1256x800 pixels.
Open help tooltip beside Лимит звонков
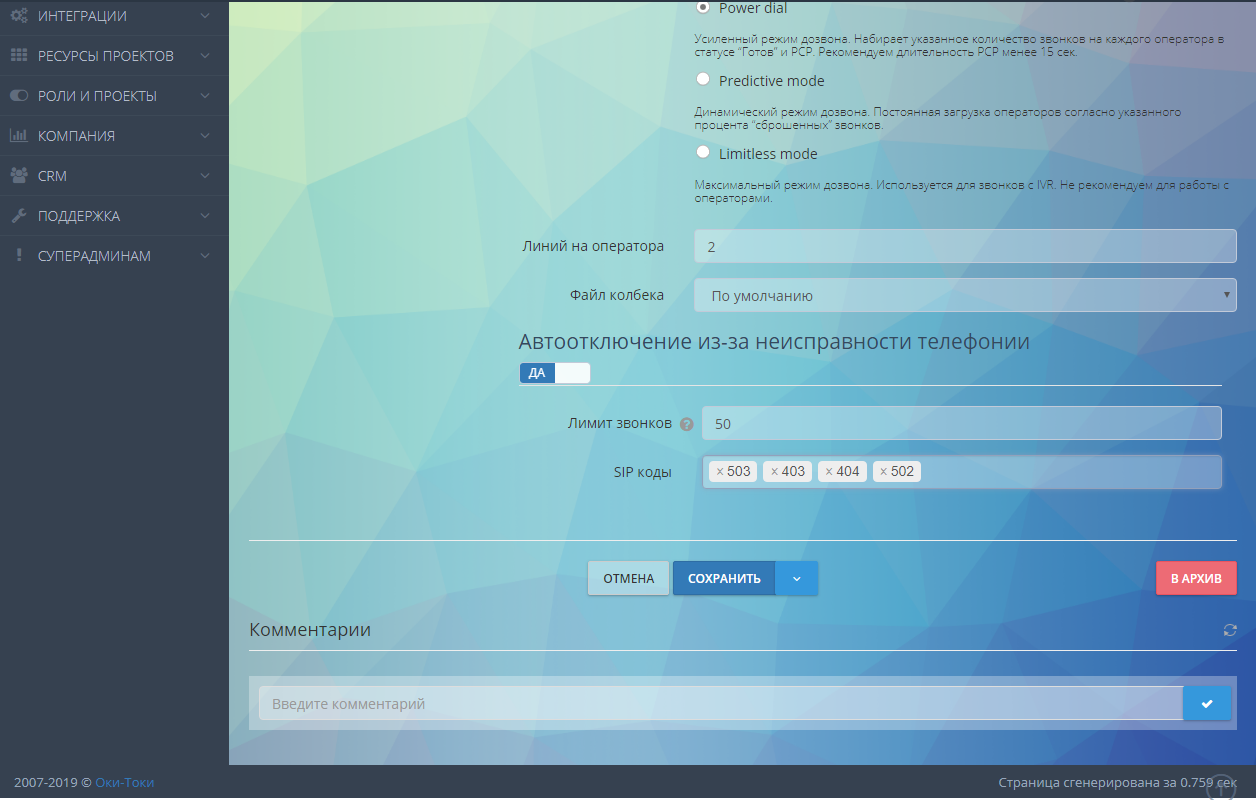(687, 423)
